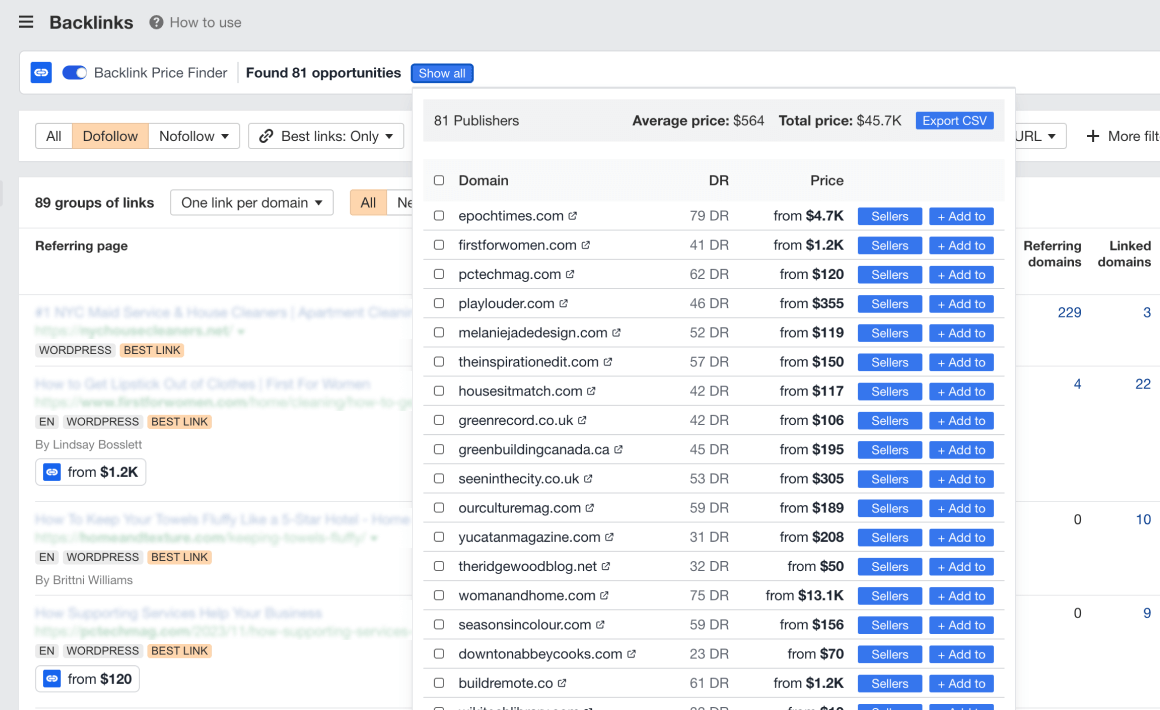Click the Backlink Price Finder link icon

[41, 72]
